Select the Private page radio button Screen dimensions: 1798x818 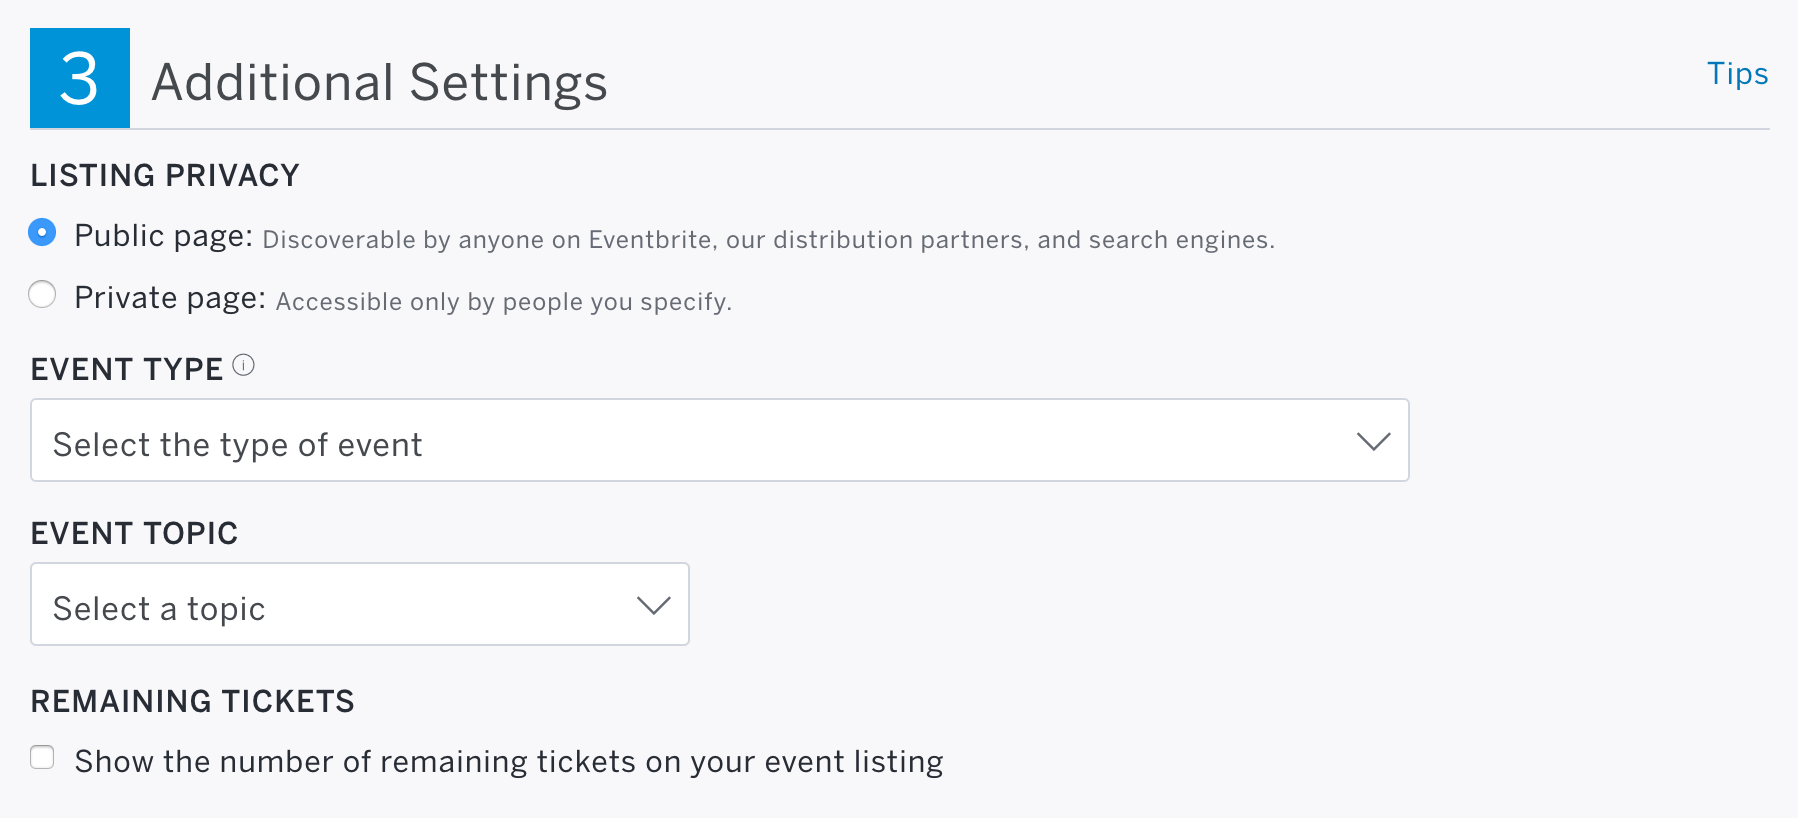click(x=42, y=294)
